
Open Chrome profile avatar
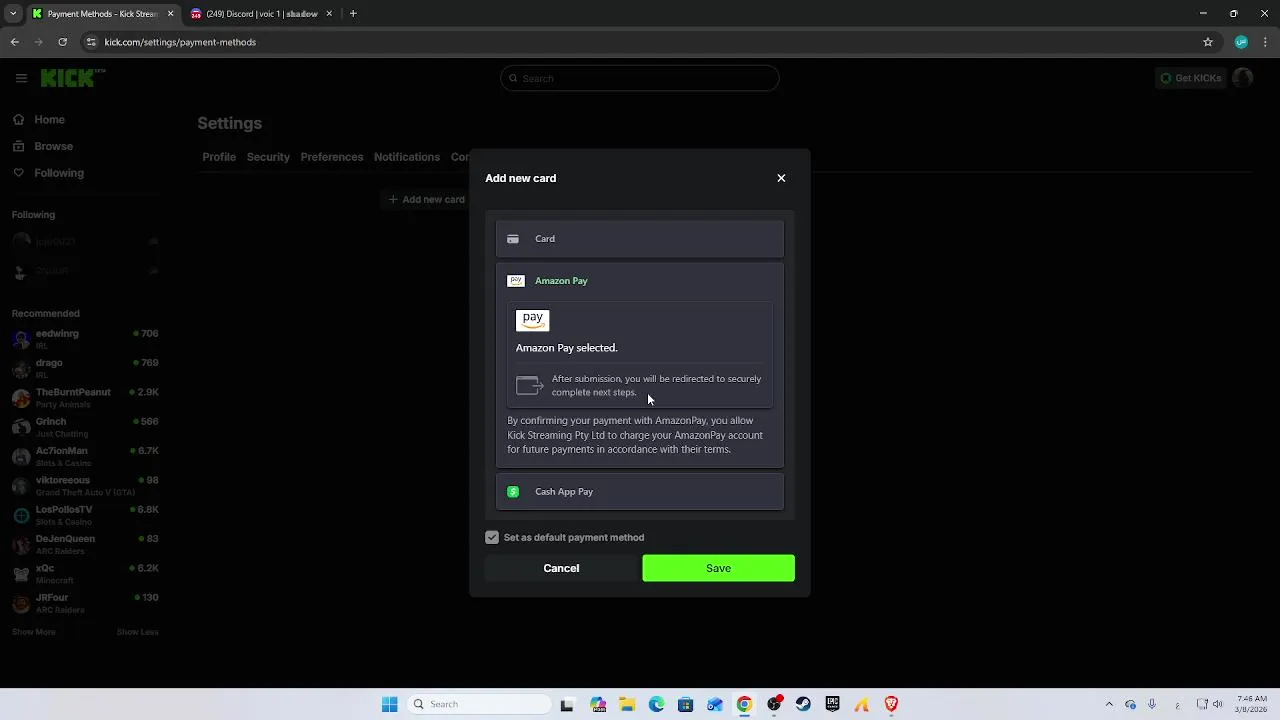pyautogui.click(x=1241, y=42)
